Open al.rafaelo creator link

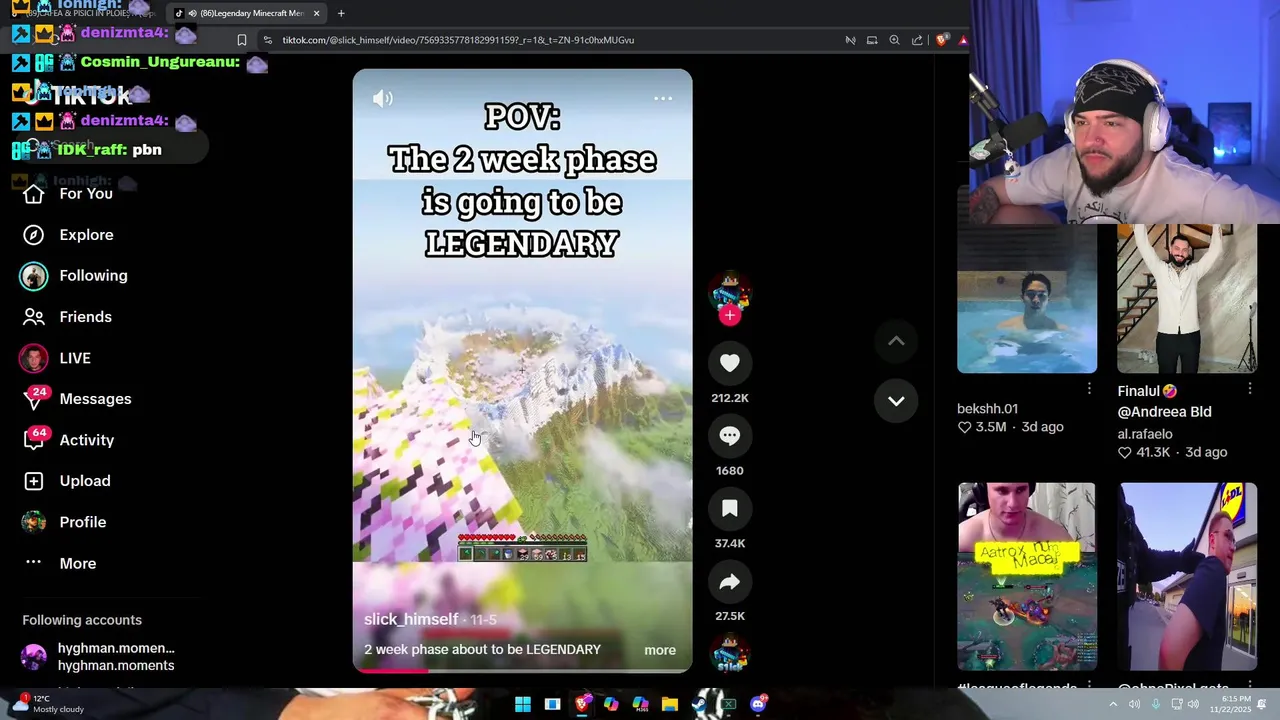pyautogui.click(x=1145, y=434)
